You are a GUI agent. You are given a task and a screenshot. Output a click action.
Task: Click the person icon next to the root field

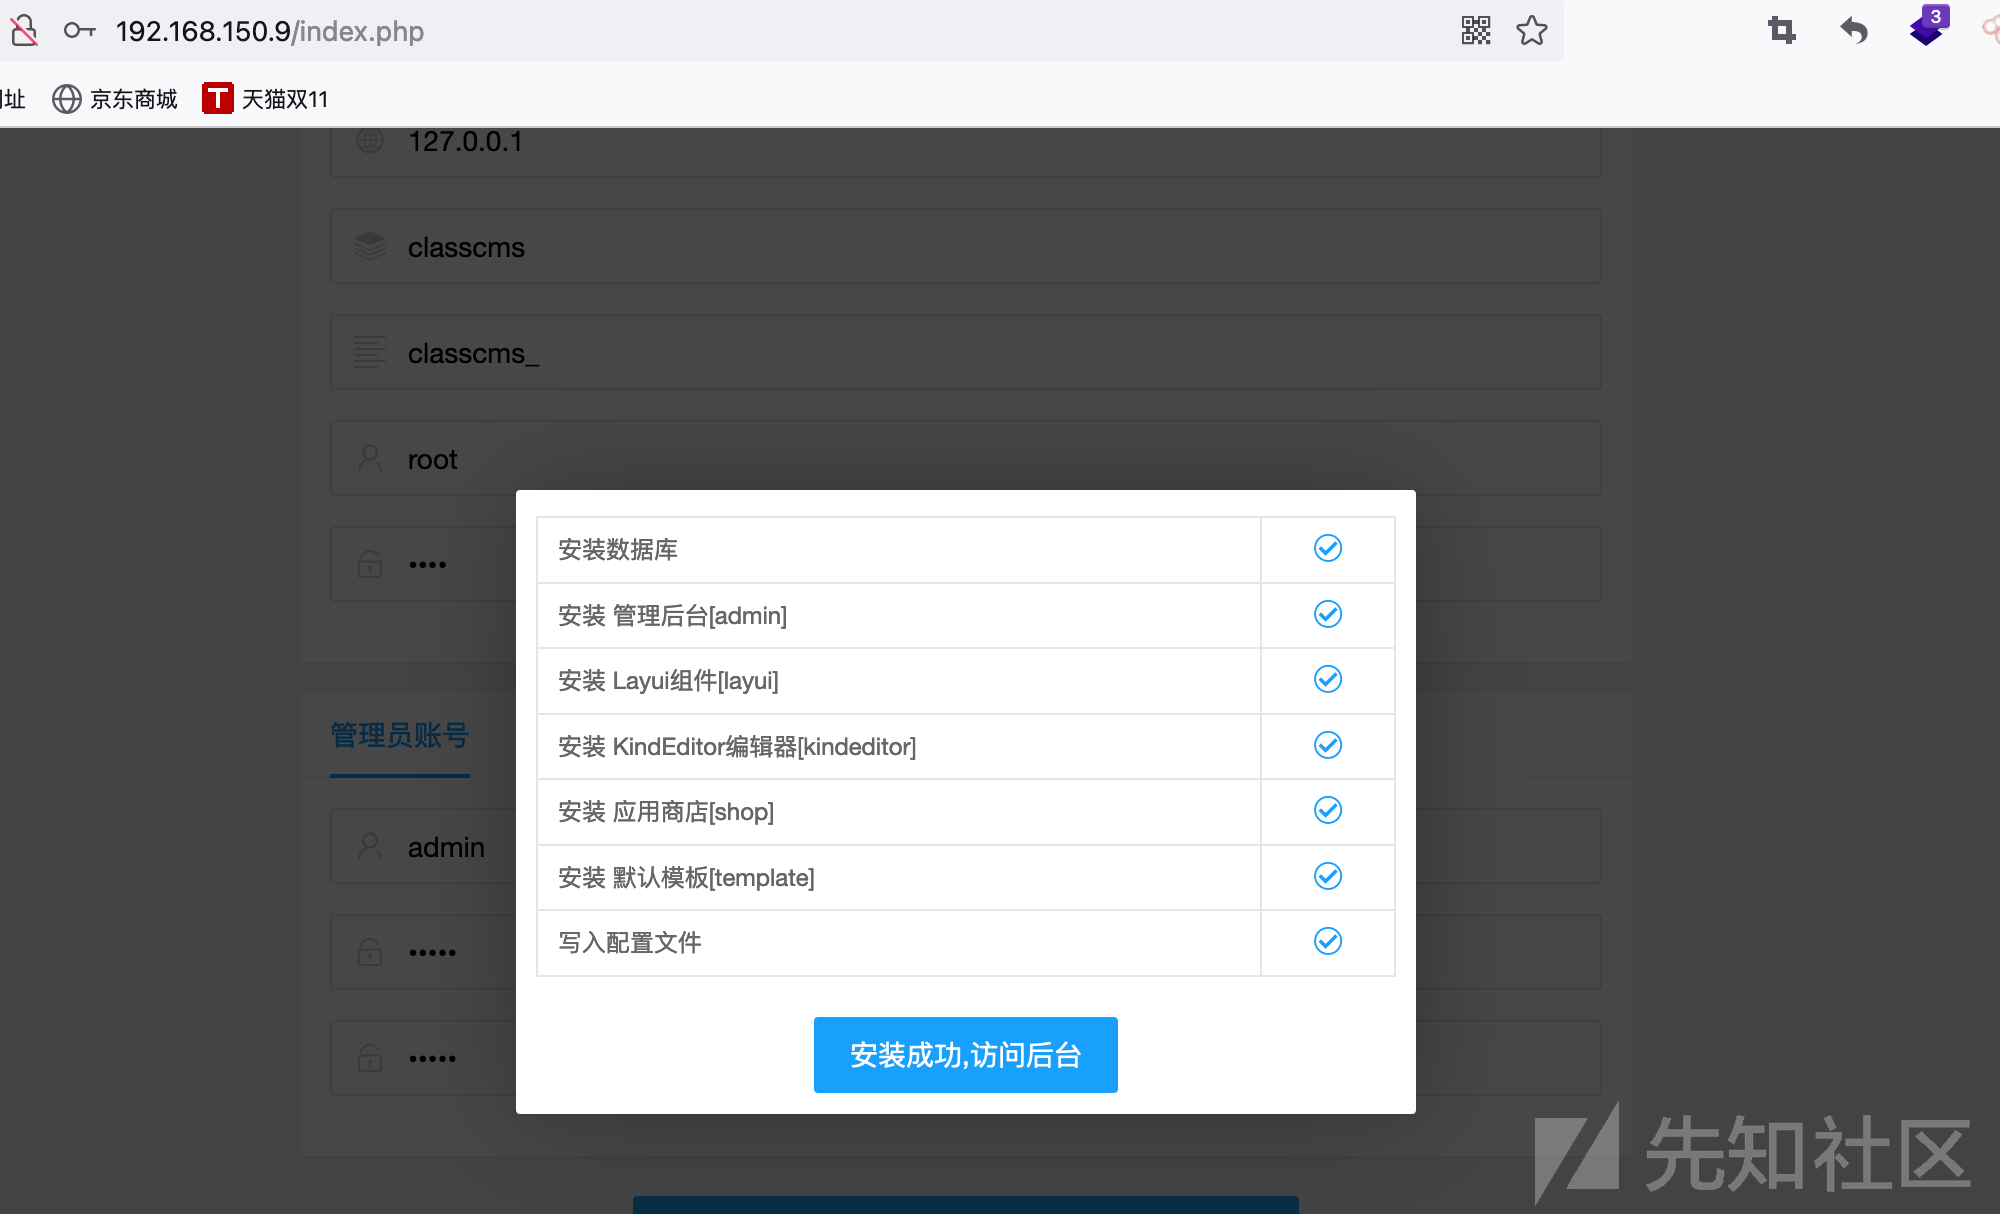pos(369,458)
